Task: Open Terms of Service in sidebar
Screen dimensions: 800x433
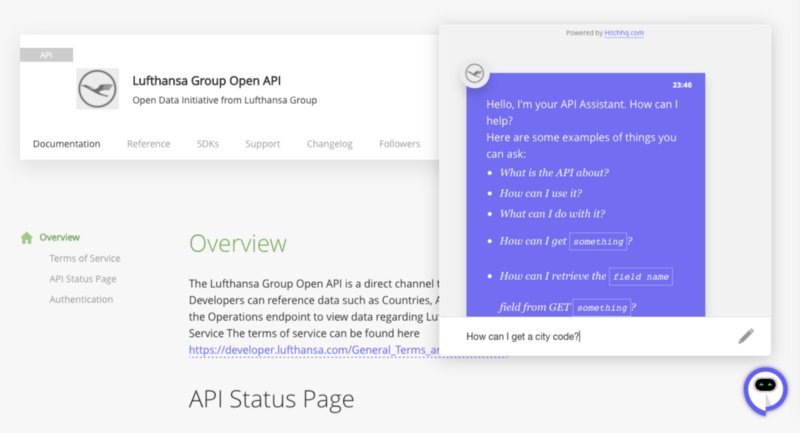Action: [85, 258]
